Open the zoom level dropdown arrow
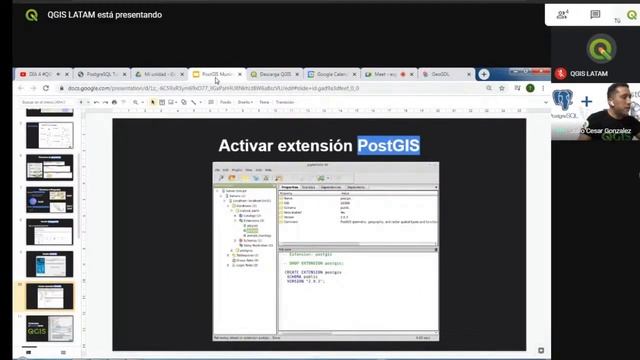This screenshot has height=360, width=640. pyautogui.click(x=142, y=102)
